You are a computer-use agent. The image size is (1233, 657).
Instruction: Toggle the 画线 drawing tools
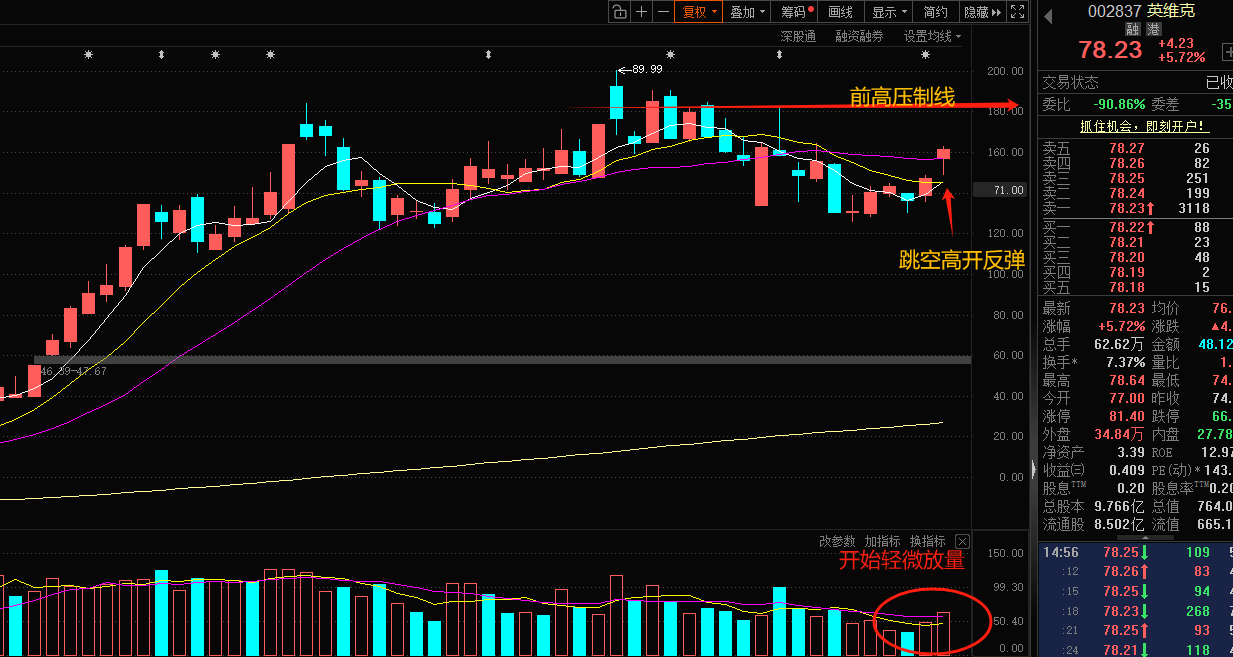coord(841,12)
